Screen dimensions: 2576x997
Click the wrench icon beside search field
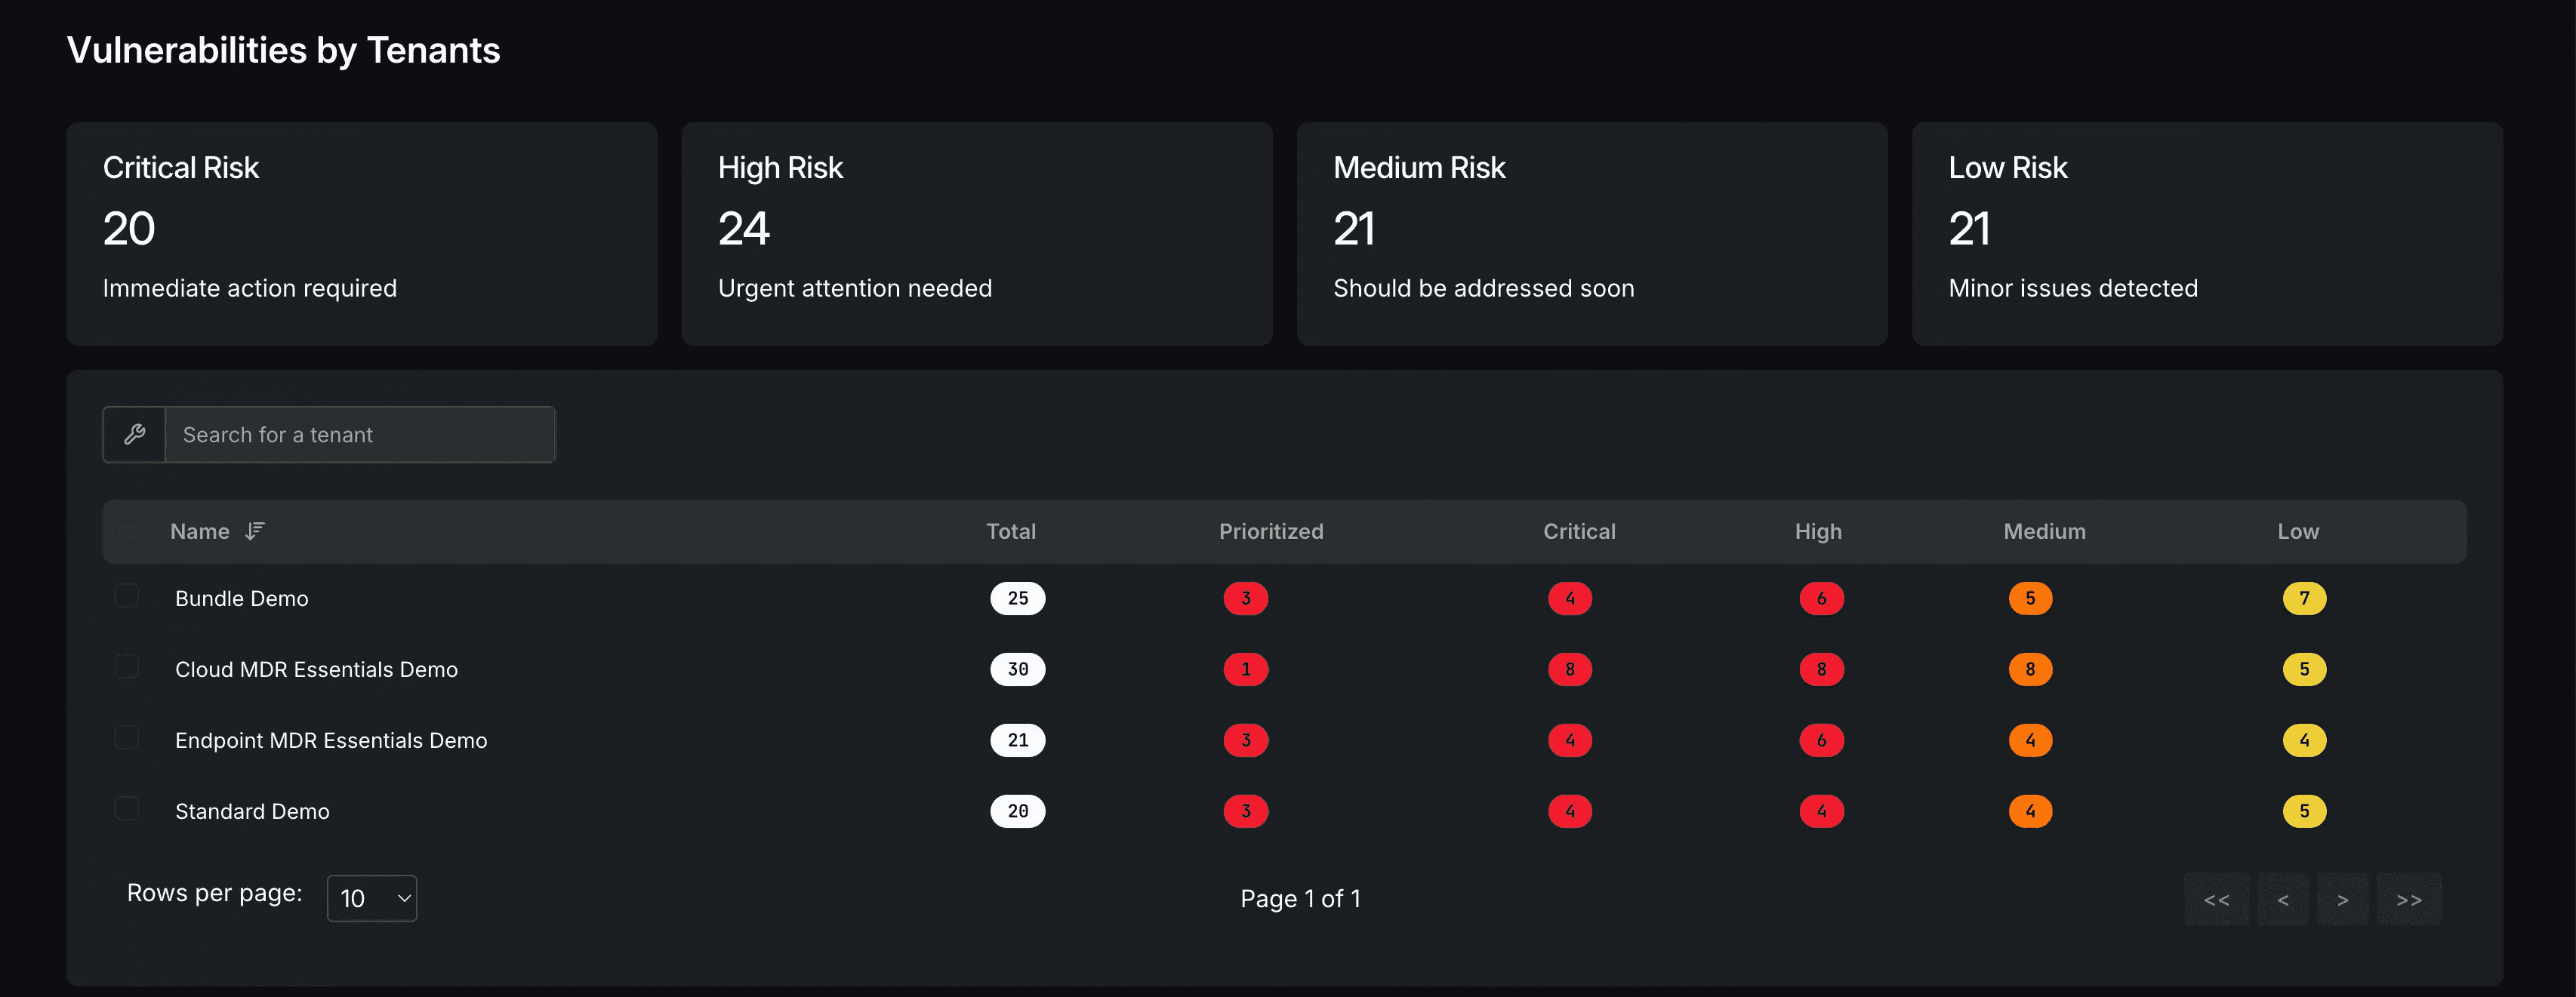click(x=134, y=434)
